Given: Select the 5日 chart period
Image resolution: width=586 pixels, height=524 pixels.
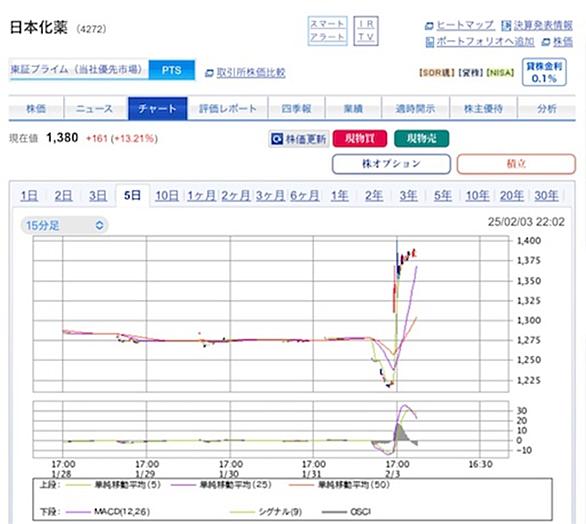Looking at the screenshot, I should tap(132, 195).
